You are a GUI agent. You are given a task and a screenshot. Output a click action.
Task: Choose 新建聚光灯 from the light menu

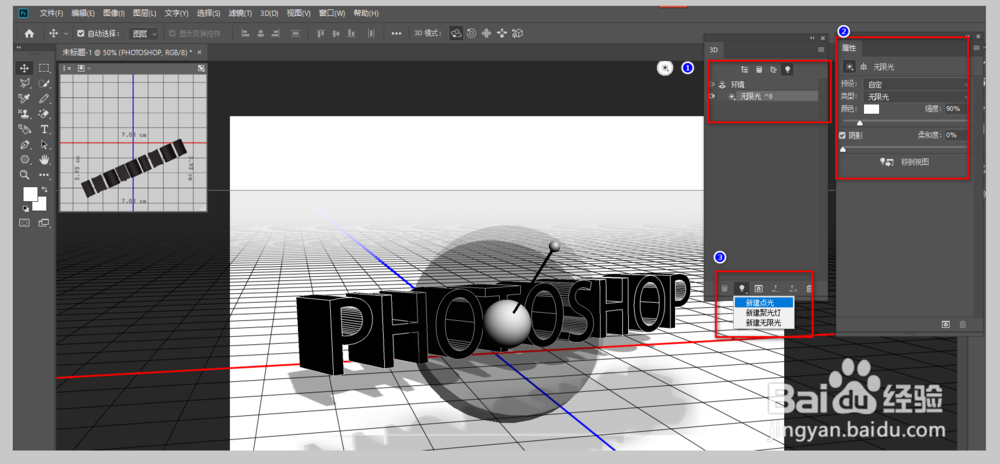[x=763, y=313]
